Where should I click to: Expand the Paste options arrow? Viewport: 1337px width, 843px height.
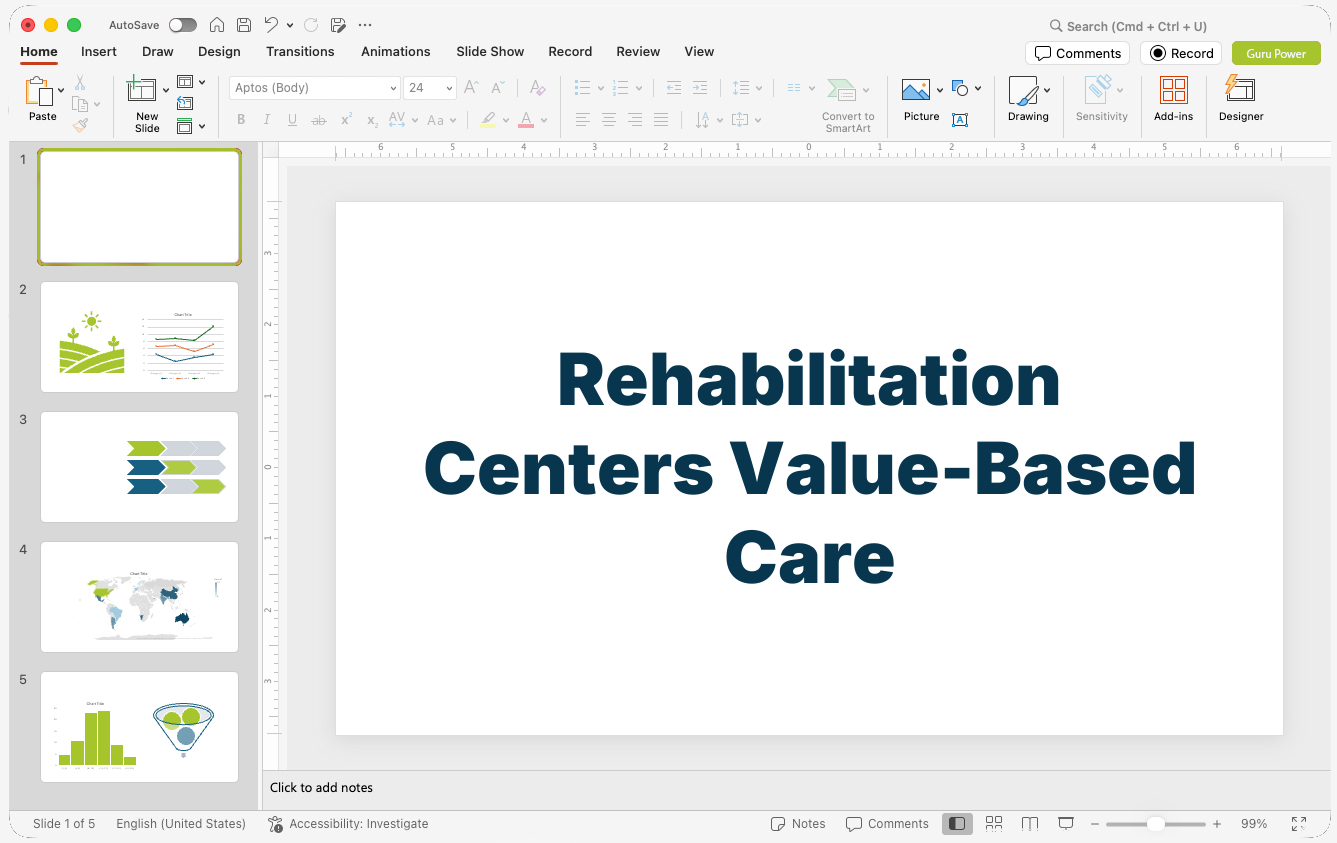coord(62,91)
